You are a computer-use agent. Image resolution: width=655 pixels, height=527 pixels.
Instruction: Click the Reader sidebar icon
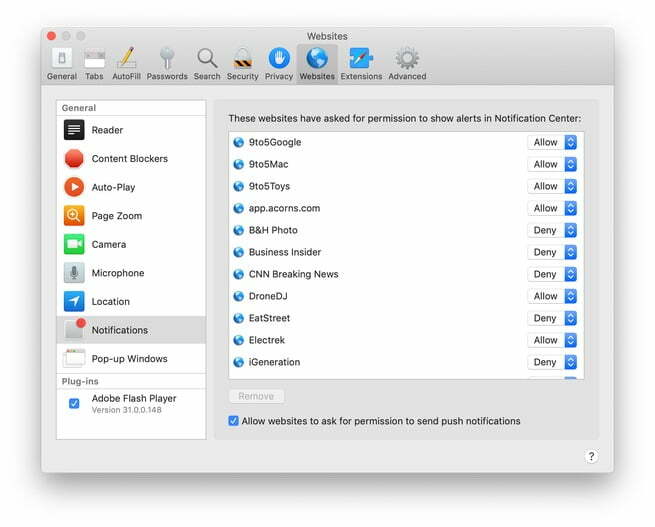(x=74, y=130)
